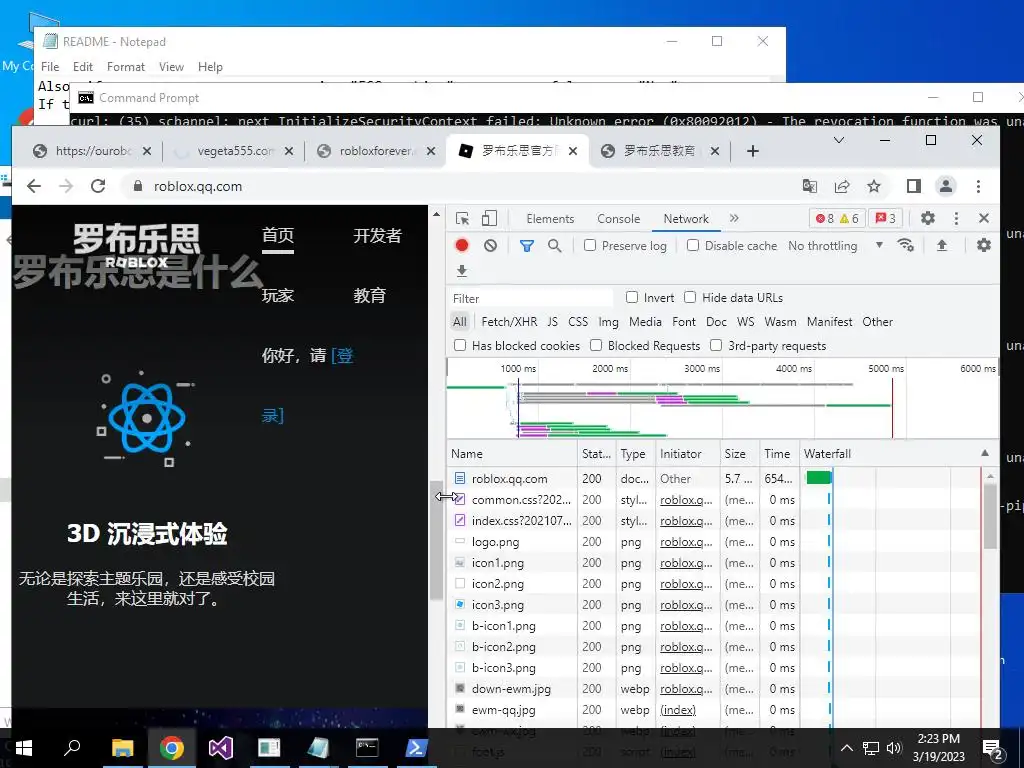The height and width of the screenshot is (768, 1024).
Task: Open network conditions wifi icon
Action: click(x=905, y=245)
